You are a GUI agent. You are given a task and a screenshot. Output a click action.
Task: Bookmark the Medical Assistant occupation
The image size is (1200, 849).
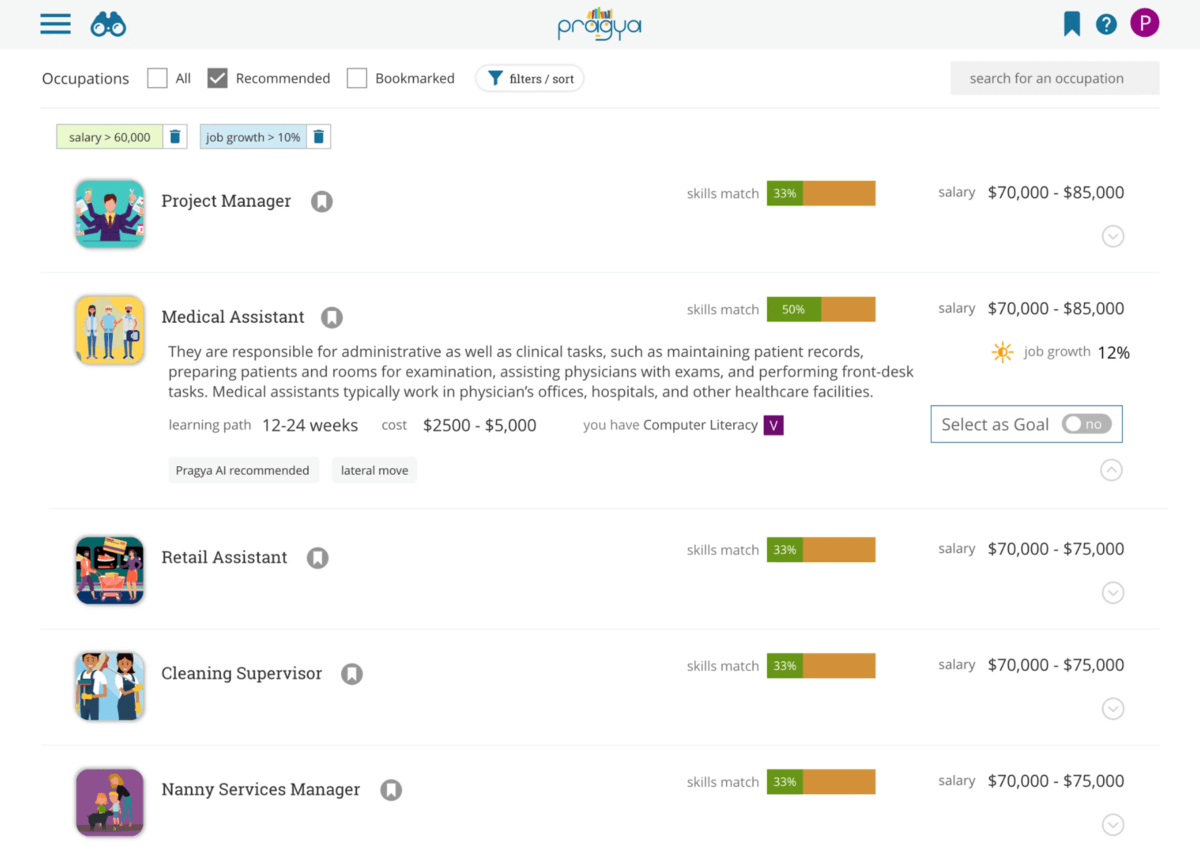coord(332,318)
